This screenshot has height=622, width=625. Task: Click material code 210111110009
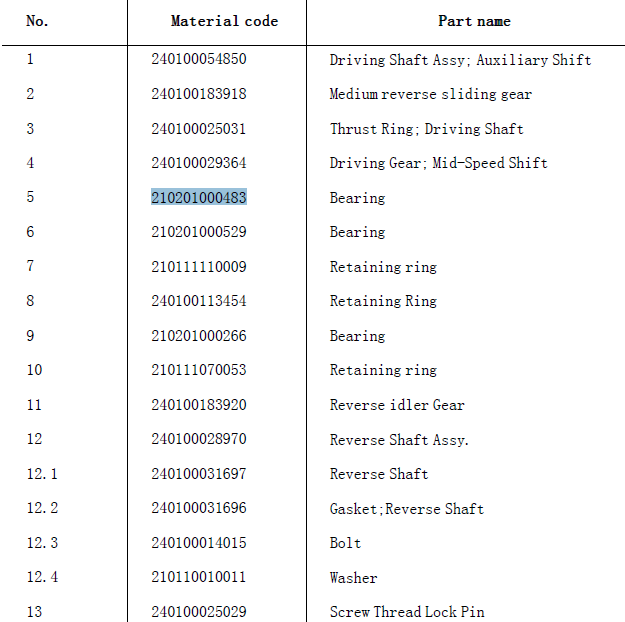(199, 266)
